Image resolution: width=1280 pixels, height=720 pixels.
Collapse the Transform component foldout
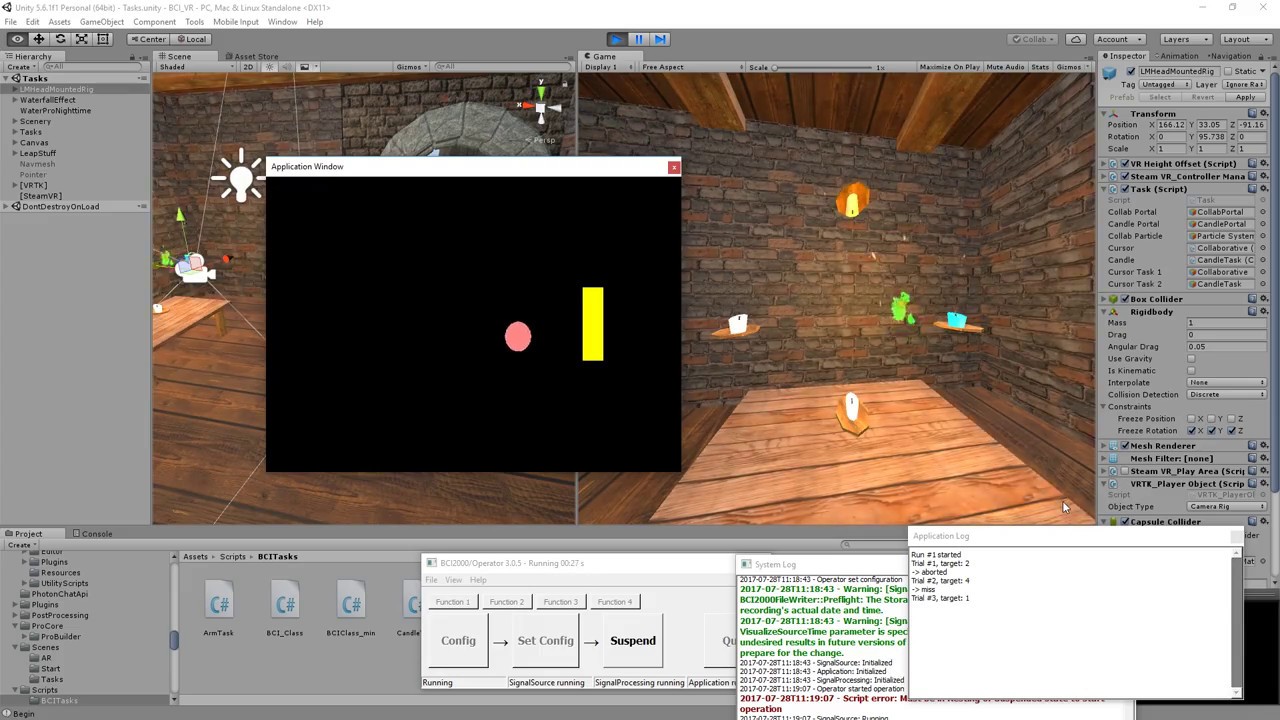click(1105, 114)
